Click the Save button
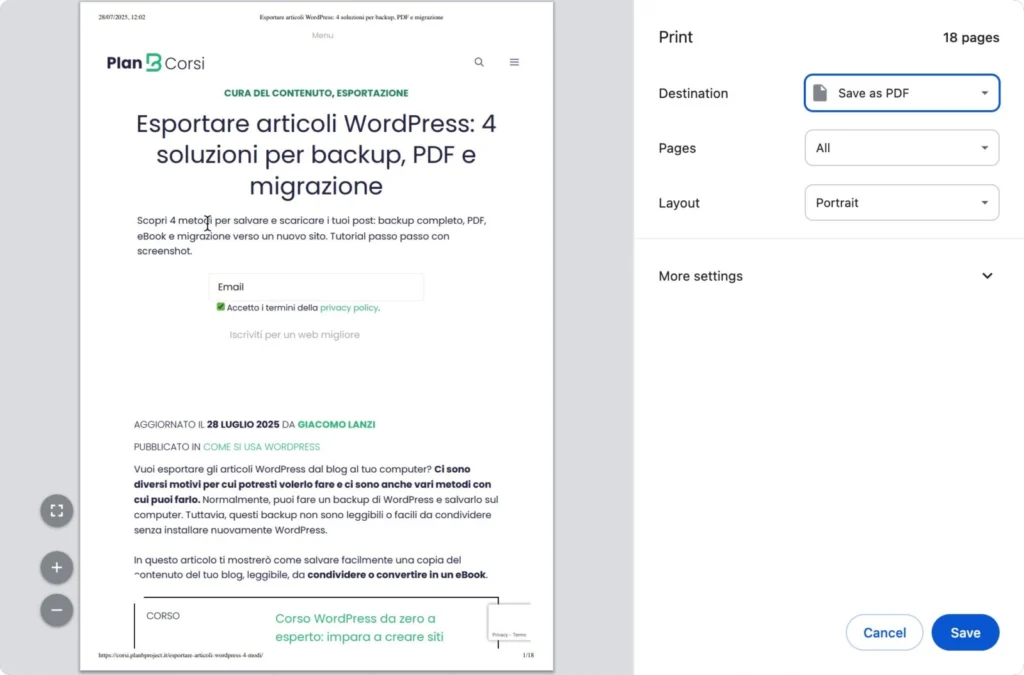Viewport: 1024px width, 675px height. [x=965, y=633]
